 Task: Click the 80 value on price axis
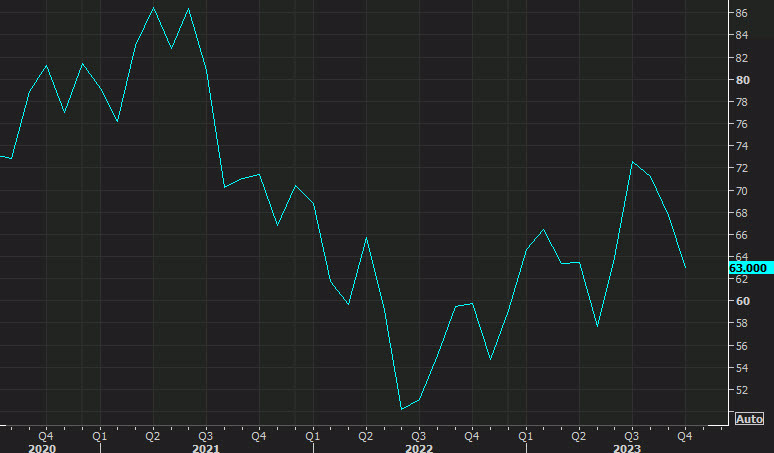741,80
